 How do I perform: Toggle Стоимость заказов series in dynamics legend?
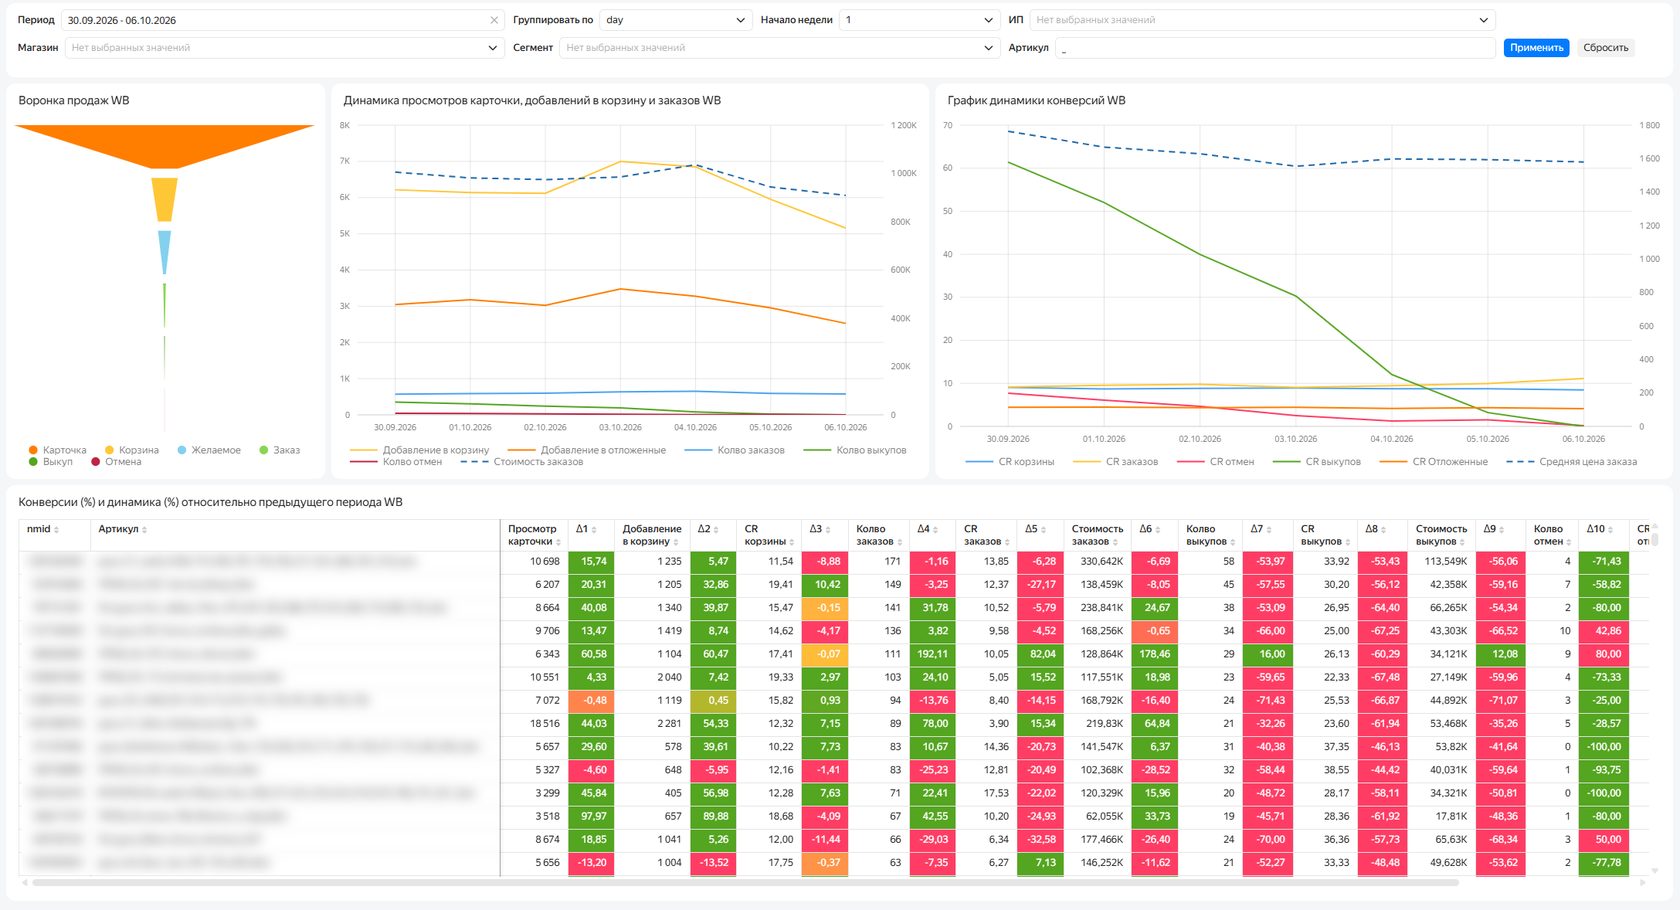(x=522, y=462)
